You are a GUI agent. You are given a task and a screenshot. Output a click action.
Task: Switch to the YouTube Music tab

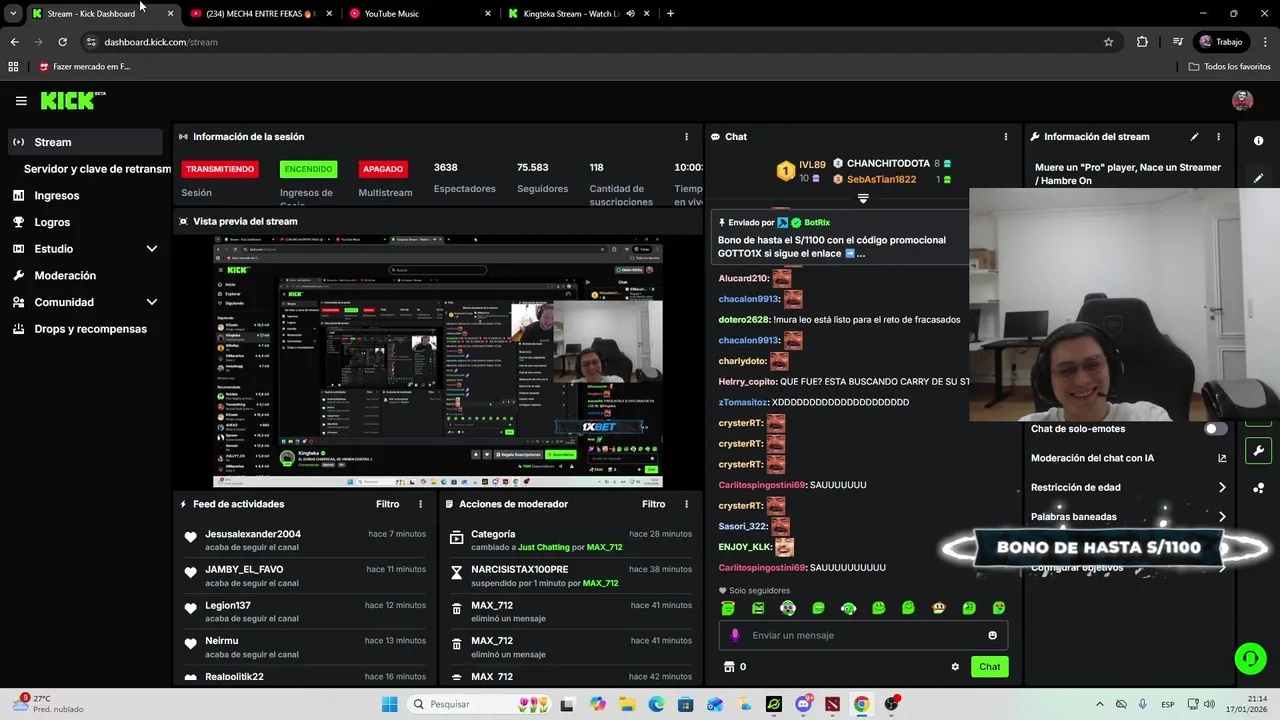click(420, 14)
